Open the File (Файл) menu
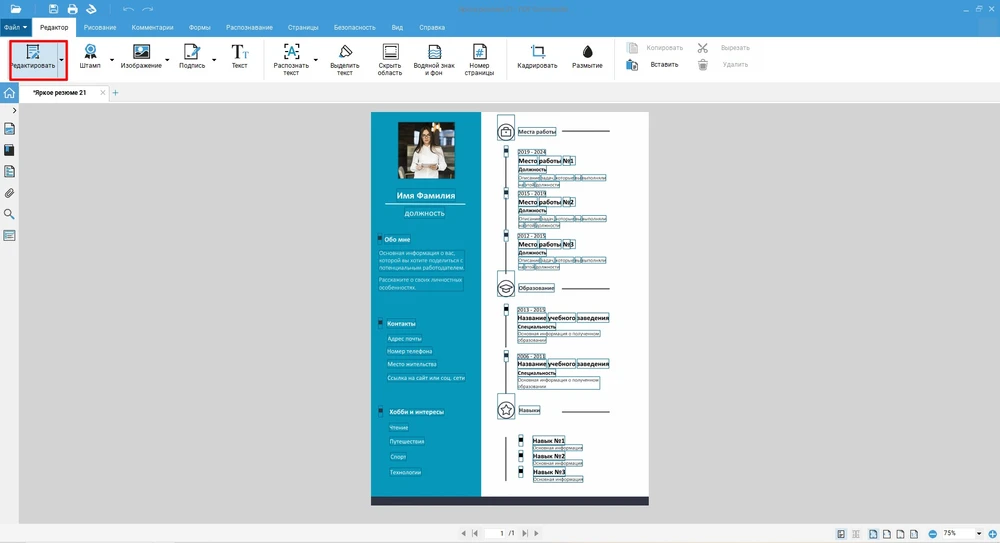 coord(15,28)
